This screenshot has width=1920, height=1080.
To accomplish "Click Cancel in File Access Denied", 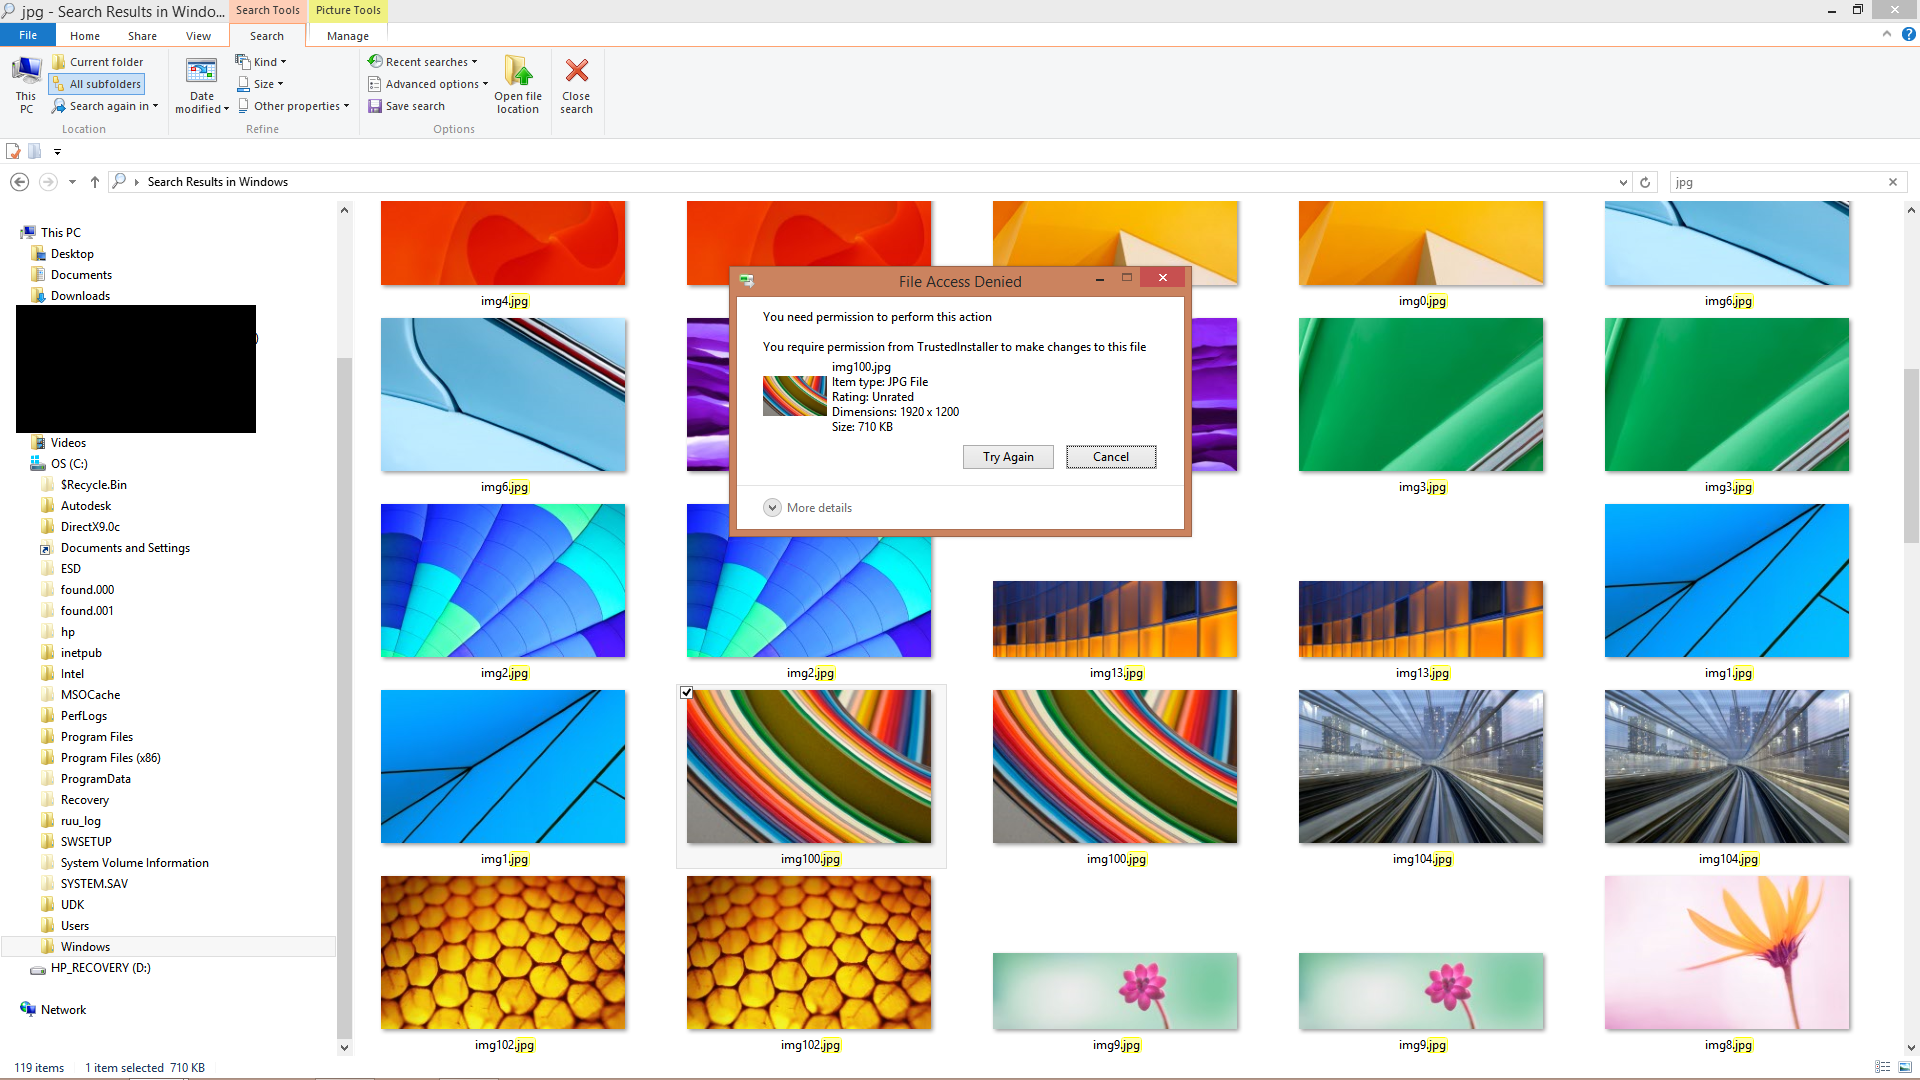I will tap(1110, 457).
